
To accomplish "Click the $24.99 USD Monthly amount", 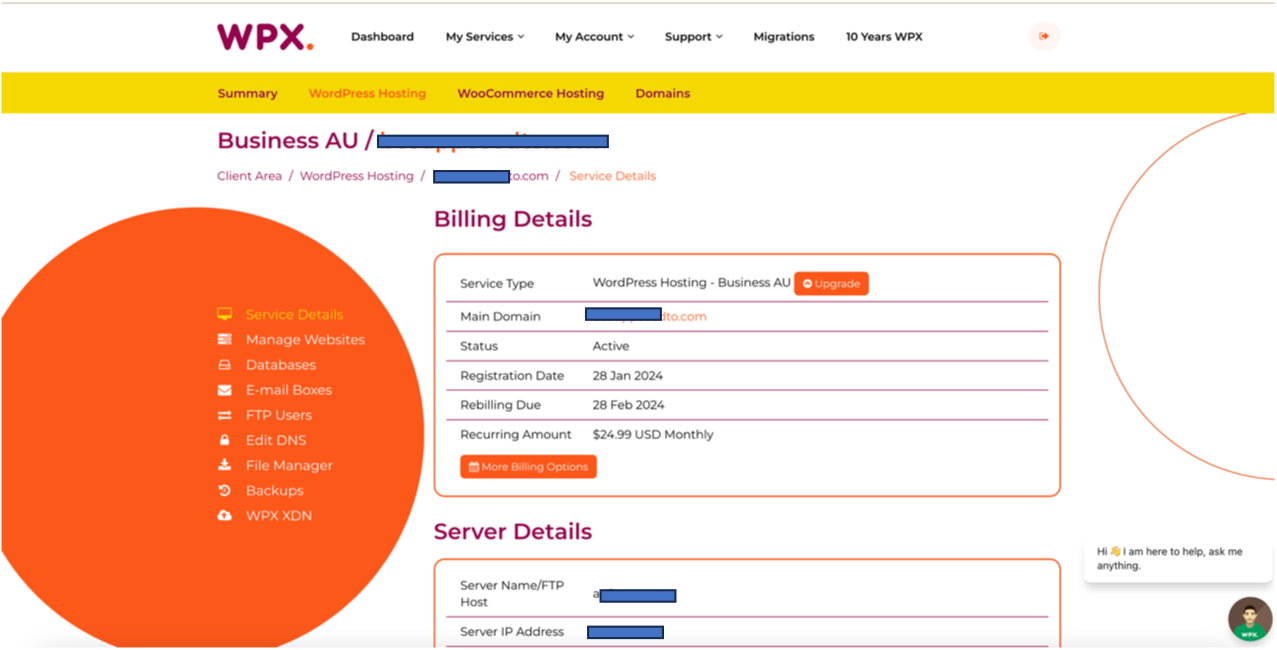I will pyautogui.click(x=653, y=435).
